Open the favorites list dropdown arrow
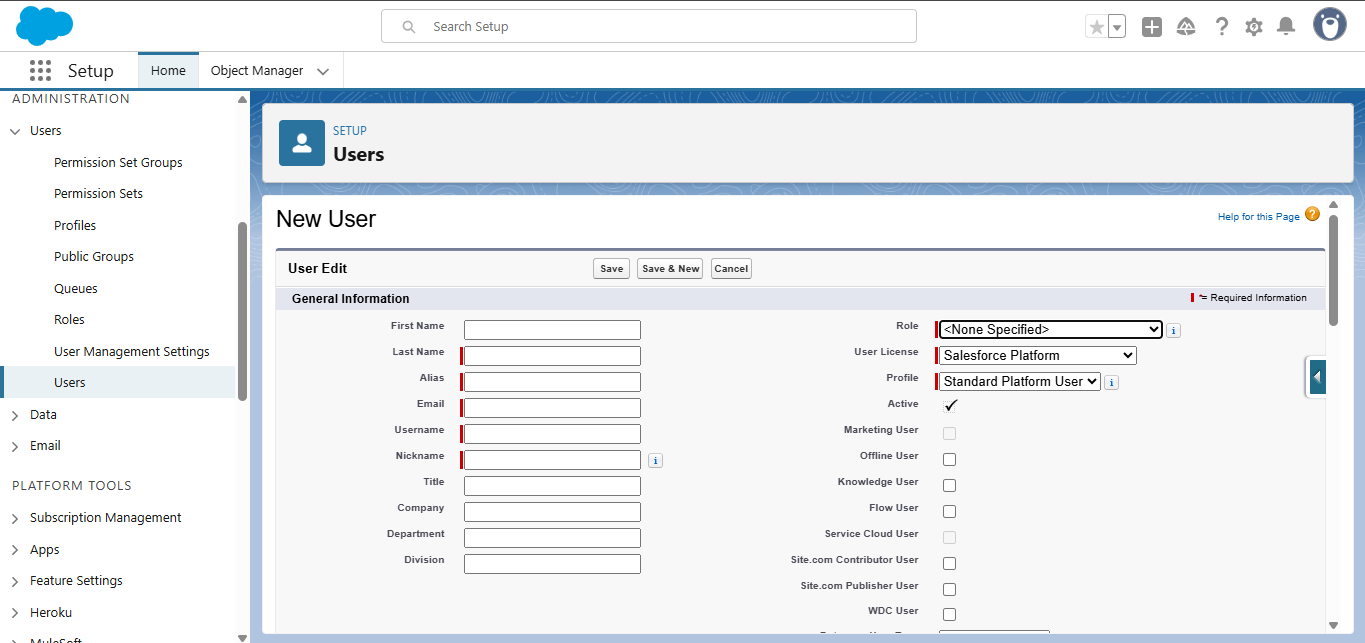The width and height of the screenshot is (1365, 643). pyautogui.click(x=1117, y=27)
